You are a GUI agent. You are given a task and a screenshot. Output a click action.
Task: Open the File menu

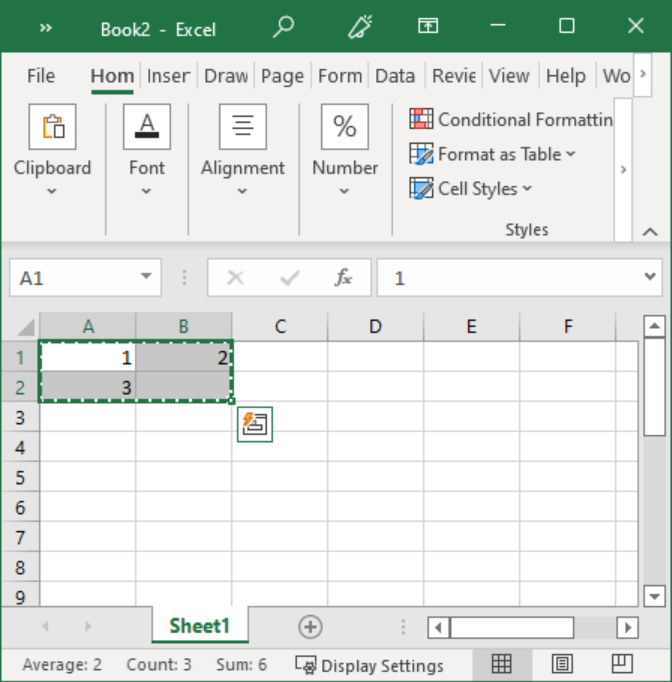tap(41, 76)
